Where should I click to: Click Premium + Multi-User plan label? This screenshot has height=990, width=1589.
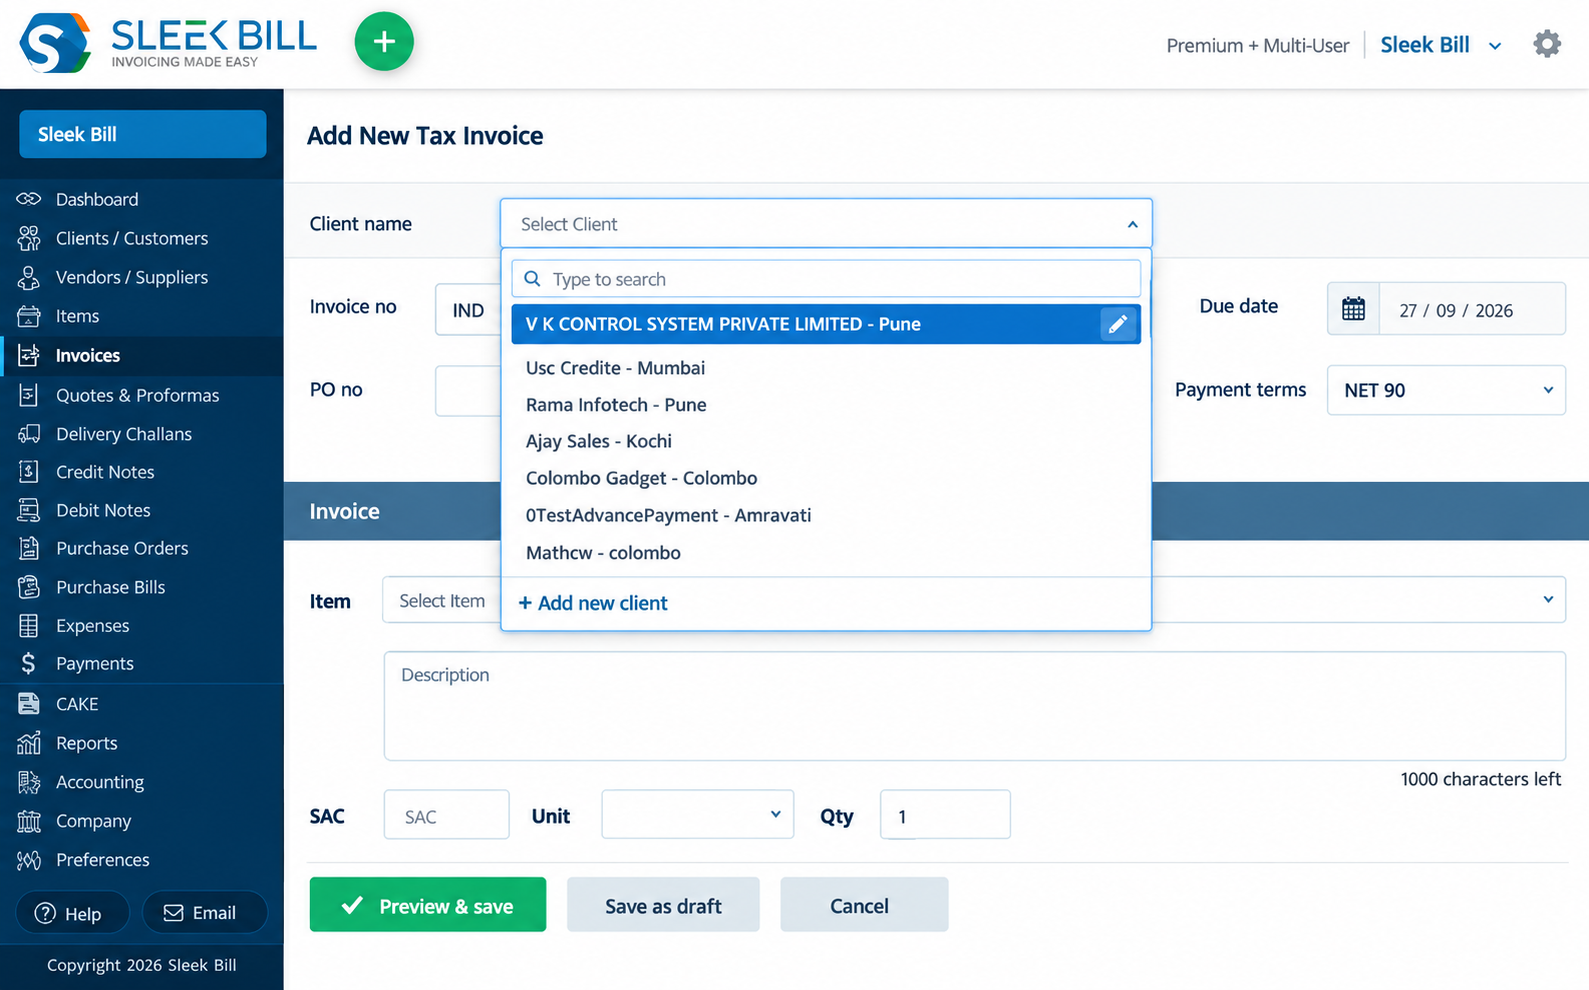(x=1257, y=46)
